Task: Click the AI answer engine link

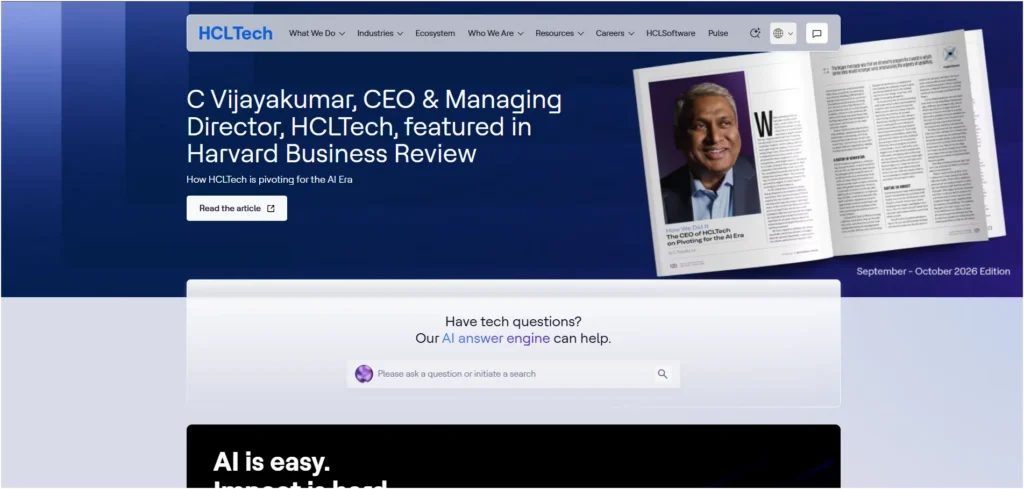Action: (x=496, y=339)
